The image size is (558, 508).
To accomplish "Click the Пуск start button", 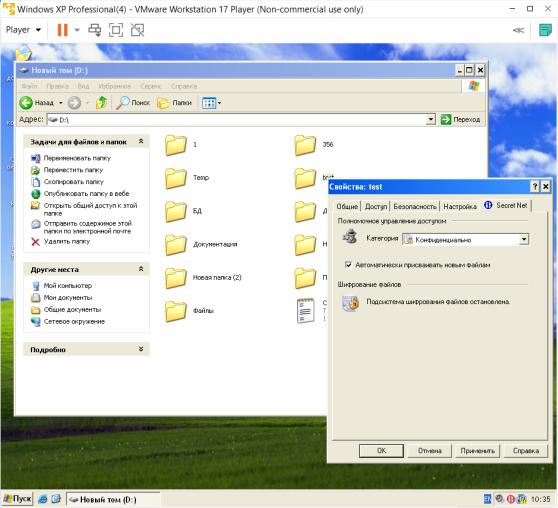I will click(17, 499).
